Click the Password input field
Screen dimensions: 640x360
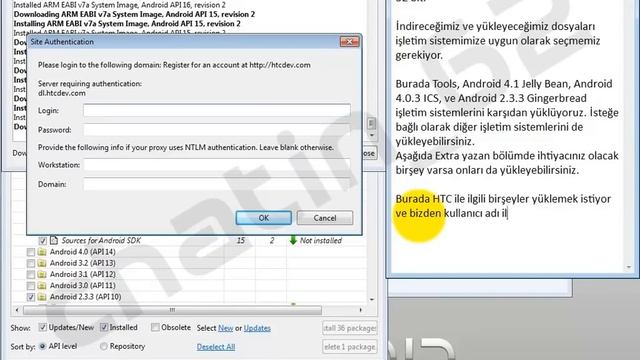217,130
